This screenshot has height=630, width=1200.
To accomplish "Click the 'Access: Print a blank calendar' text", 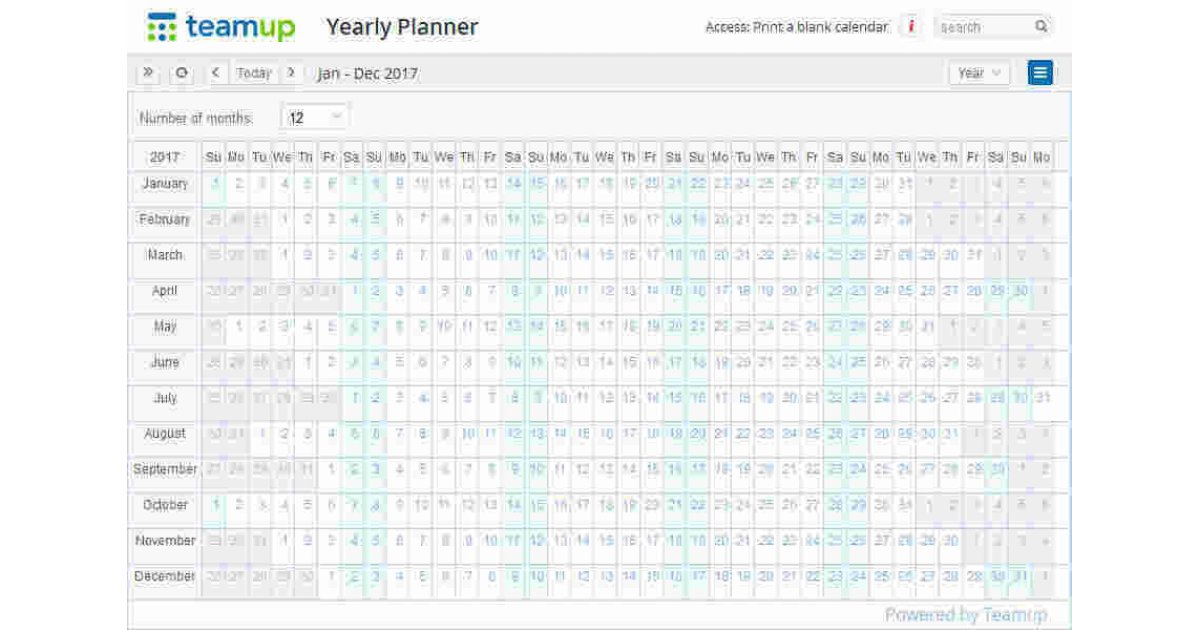I will pos(796,27).
